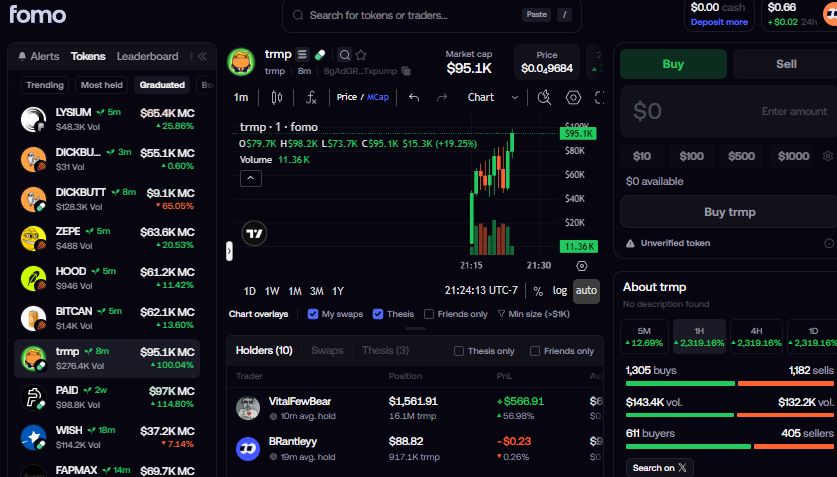This screenshot has height=477, width=837.
Task: Click VitalFewBear's profile avatar
Action: pos(248,408)
